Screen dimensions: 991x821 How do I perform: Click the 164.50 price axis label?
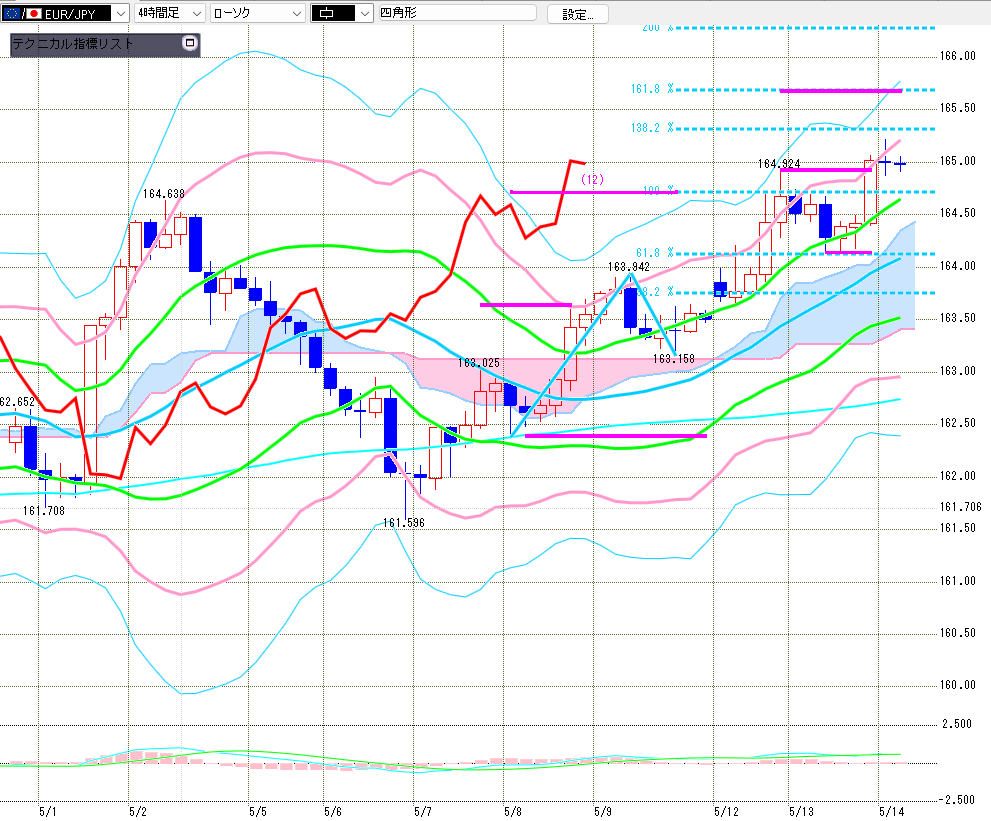tap(958, 213)
